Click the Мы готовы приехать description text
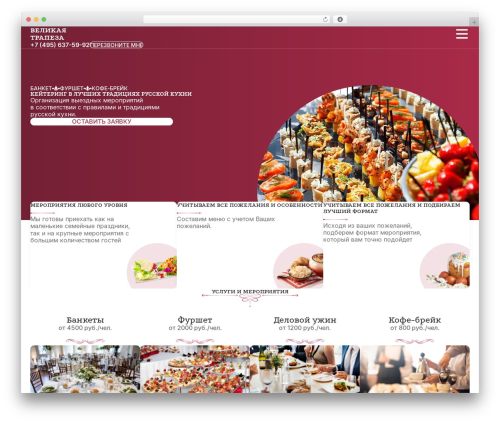 coord(80,230)
